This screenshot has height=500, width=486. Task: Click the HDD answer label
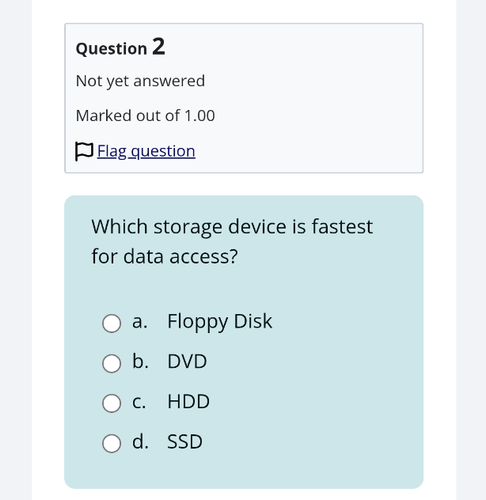188,401
